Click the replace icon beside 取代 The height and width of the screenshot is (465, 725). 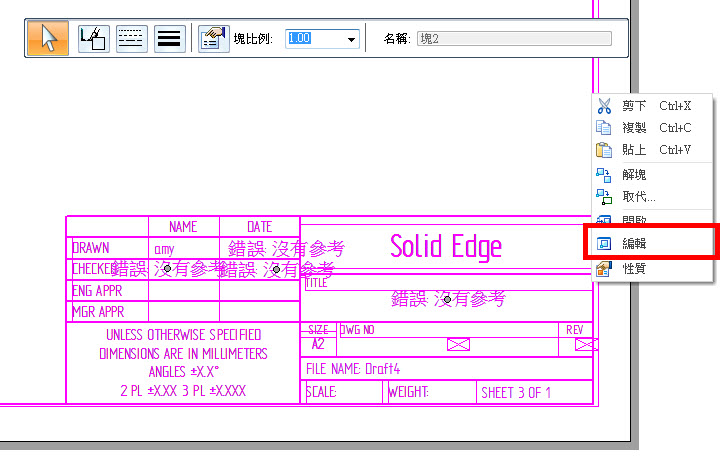[604, 197]
